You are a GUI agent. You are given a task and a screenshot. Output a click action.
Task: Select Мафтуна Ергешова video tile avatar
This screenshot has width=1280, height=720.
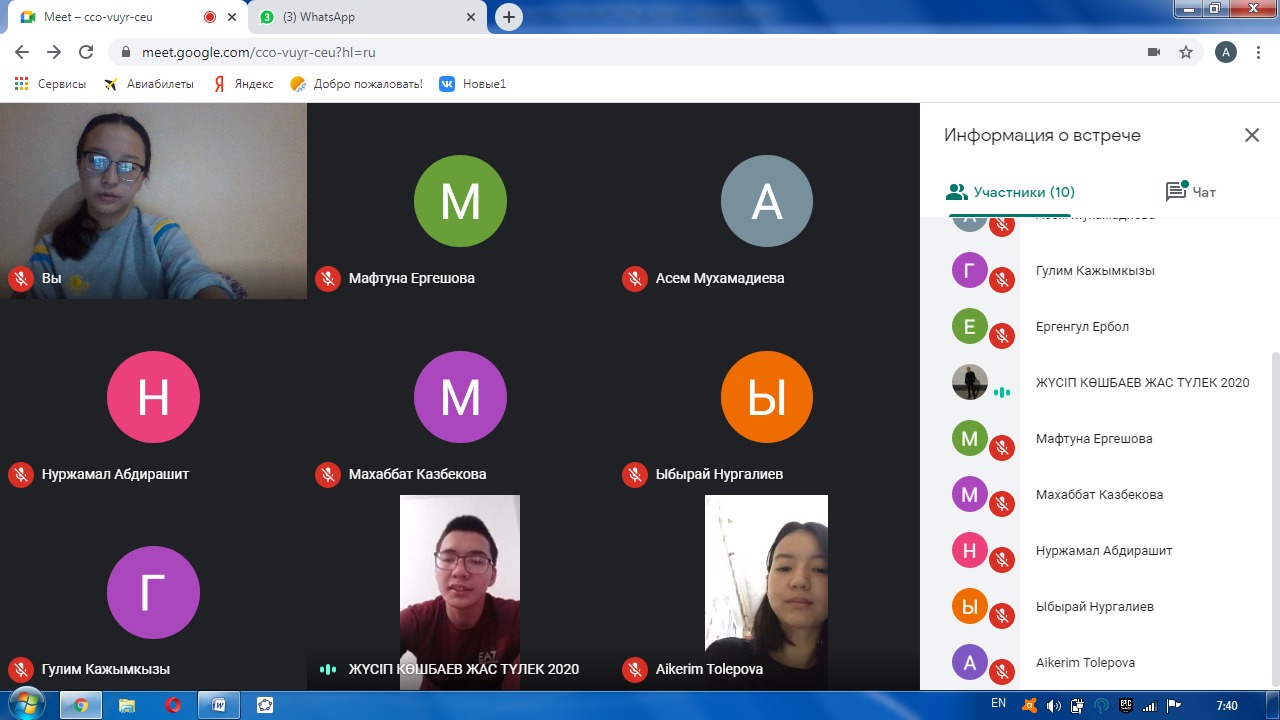(460, 201)
